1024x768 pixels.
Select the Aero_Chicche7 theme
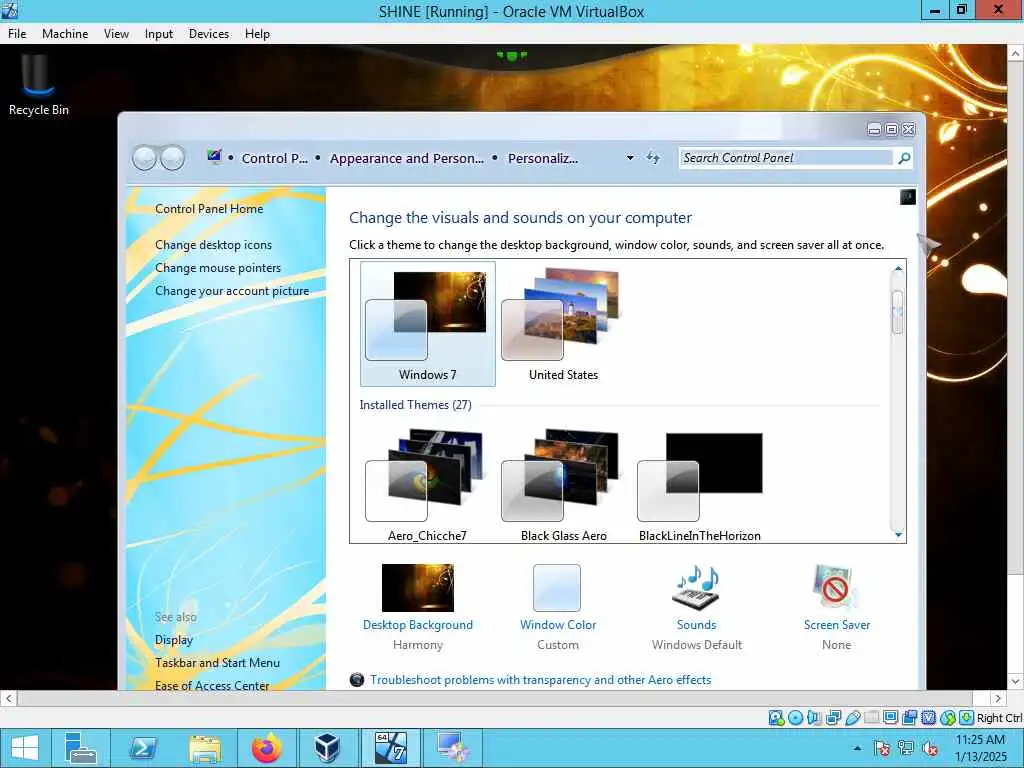pyautogui.click(x=427, y=485)
